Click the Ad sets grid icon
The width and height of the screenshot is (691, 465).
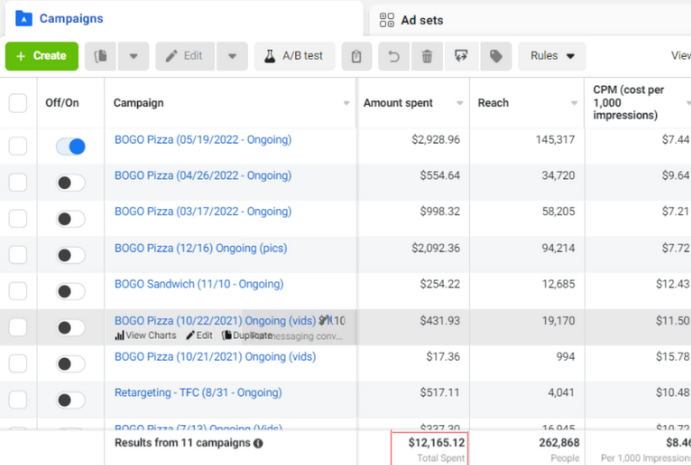tap(387, 20)
